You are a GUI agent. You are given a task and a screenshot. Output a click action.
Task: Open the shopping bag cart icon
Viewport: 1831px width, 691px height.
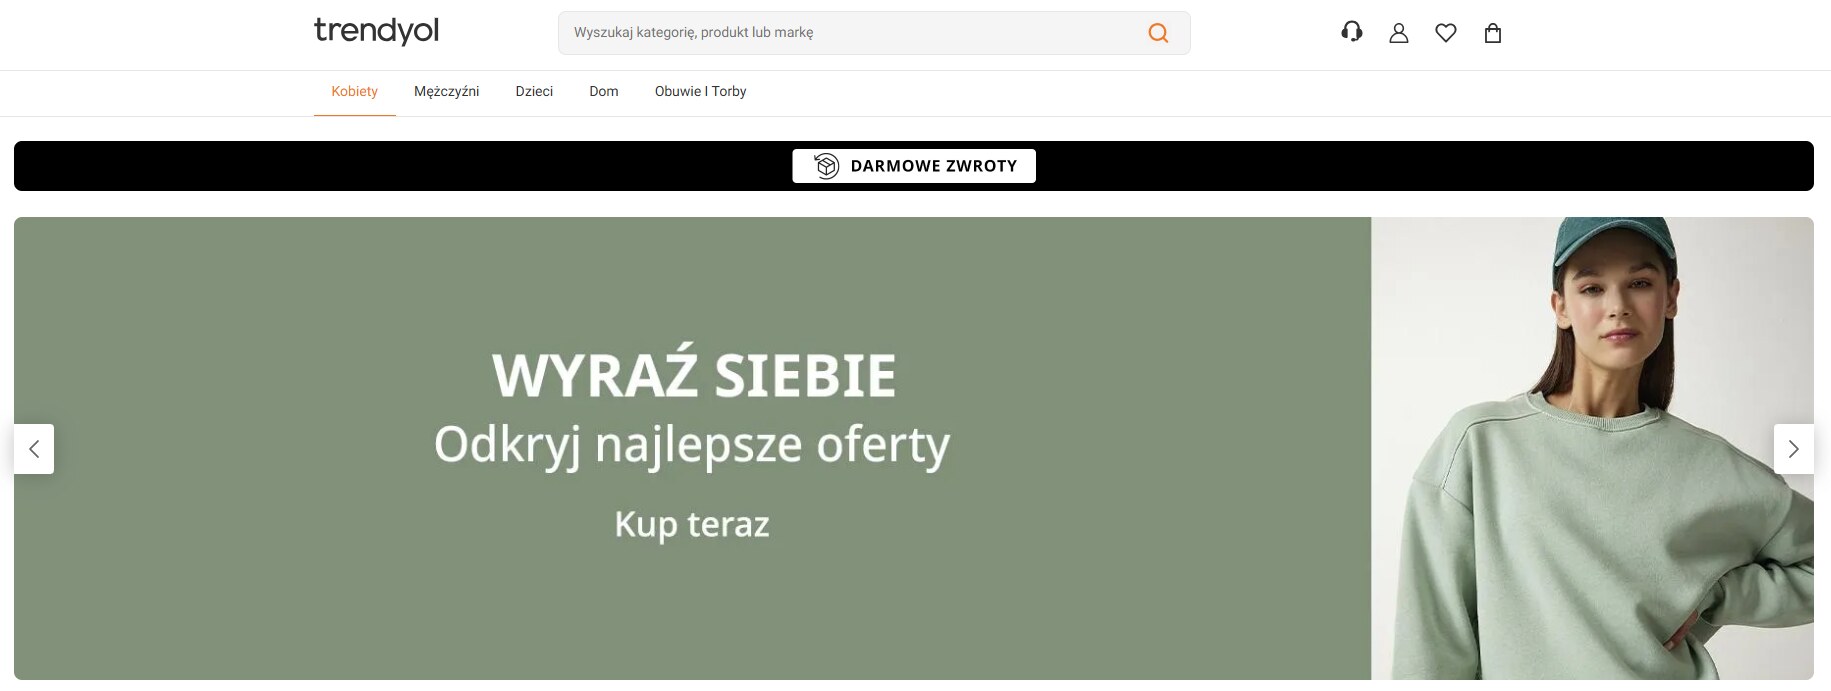1492,33
